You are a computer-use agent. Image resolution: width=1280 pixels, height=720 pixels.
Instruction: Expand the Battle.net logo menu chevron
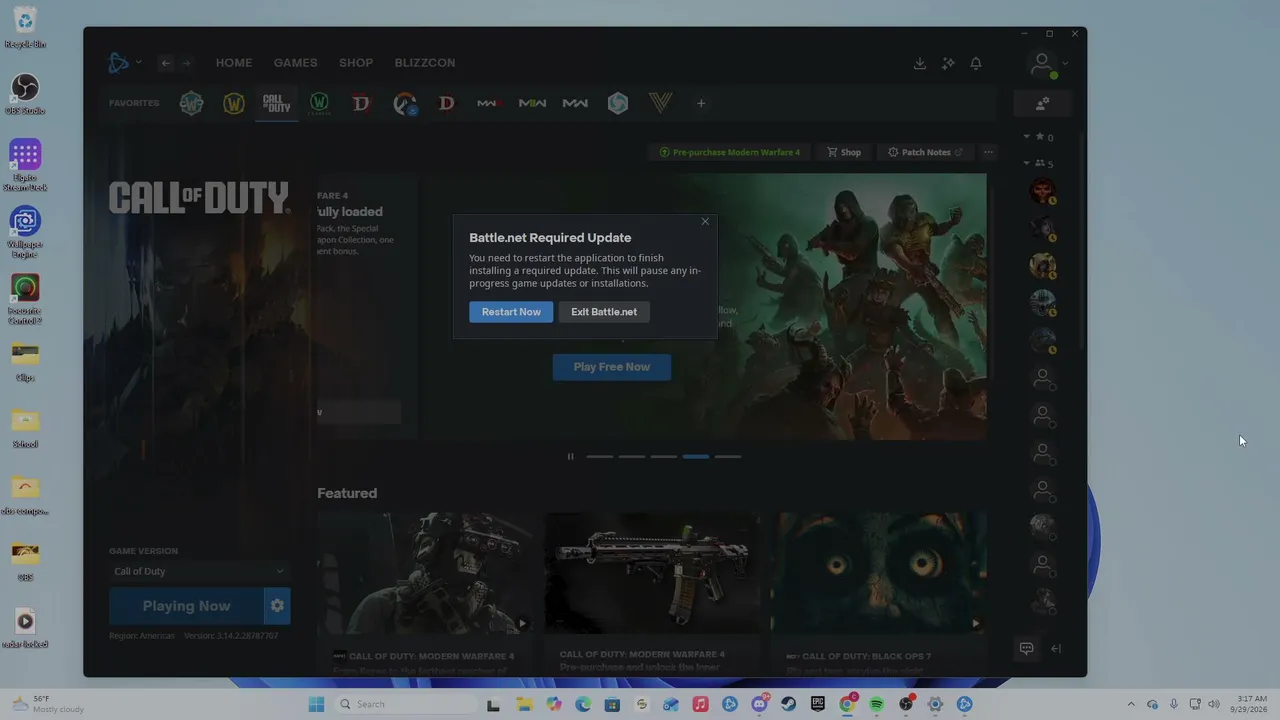pyautogui.click(x=138, y=63)
